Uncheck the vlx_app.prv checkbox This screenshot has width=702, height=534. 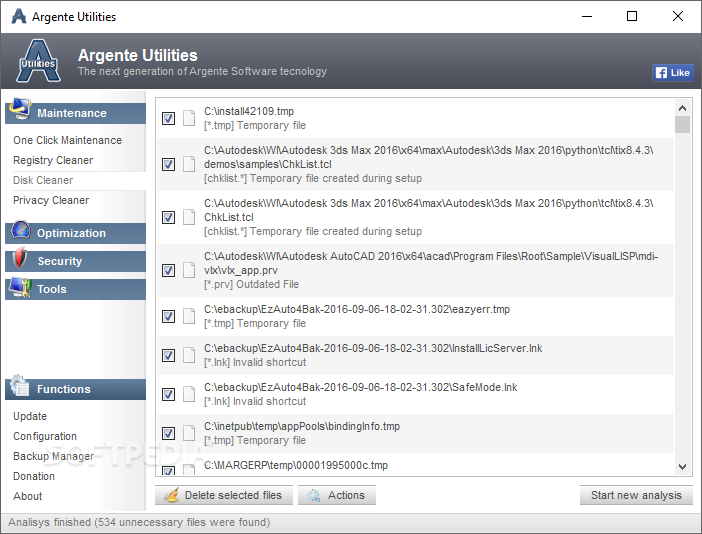[x=168, y=270]
